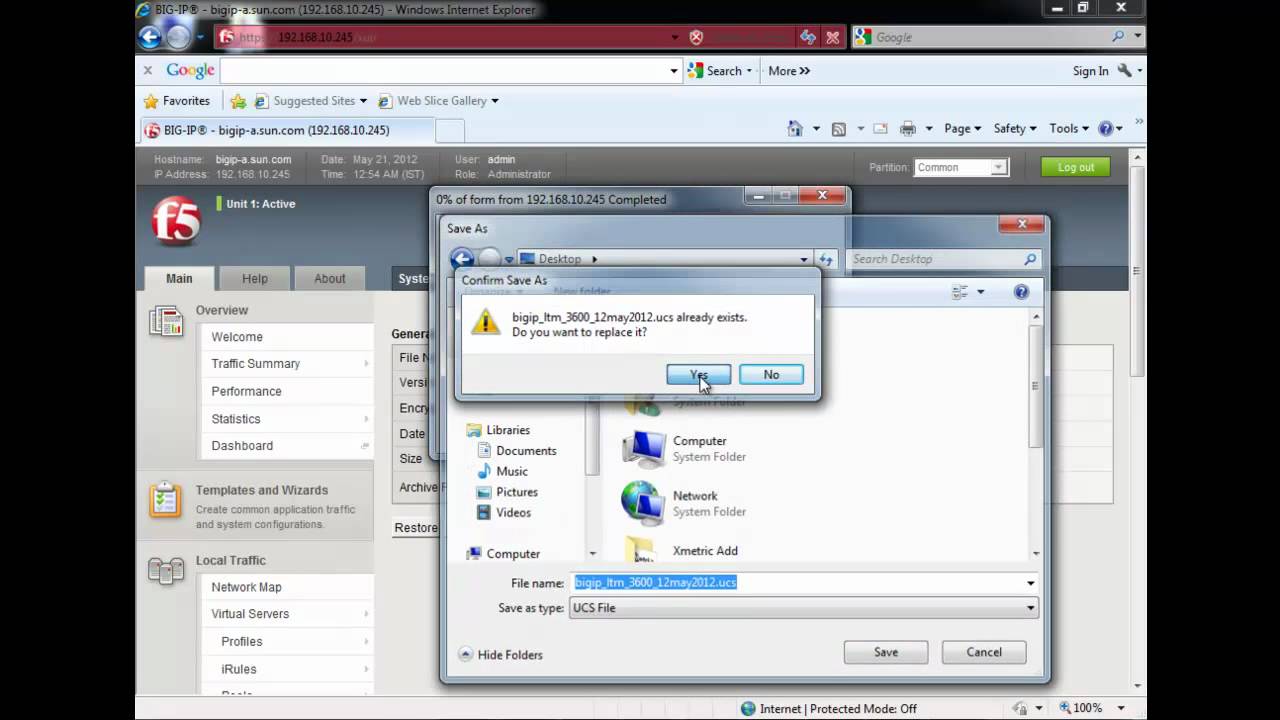1280x720 pixels.
Task: Edit the File name field
Action: [x=796, y=582]
